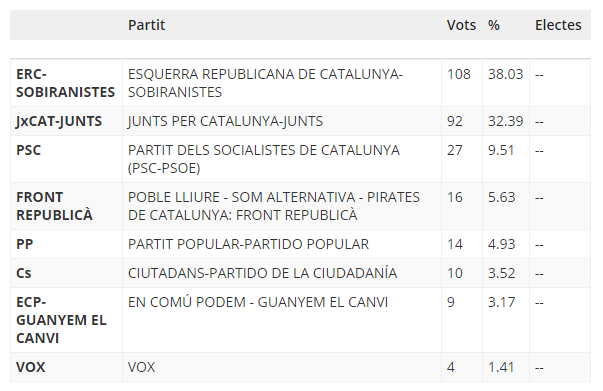
Task: Click the Vots column header
Action: click(x=461, y=25)
